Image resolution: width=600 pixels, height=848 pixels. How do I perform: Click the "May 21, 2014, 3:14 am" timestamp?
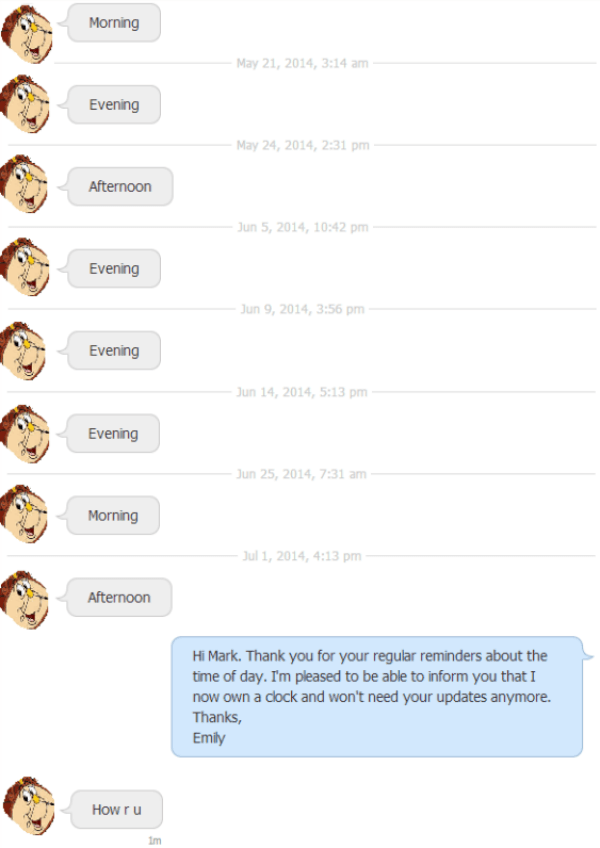pyautogui.click(x=302, y=63)
